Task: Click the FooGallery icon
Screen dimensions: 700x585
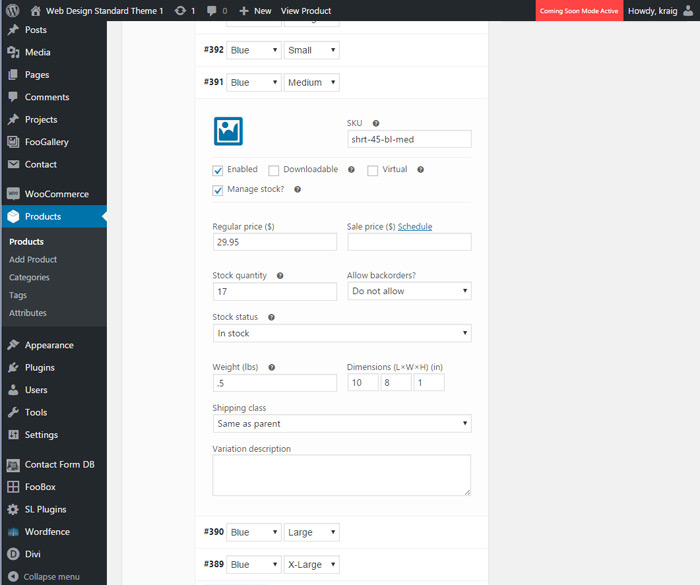Action: [x=13, y=142]
